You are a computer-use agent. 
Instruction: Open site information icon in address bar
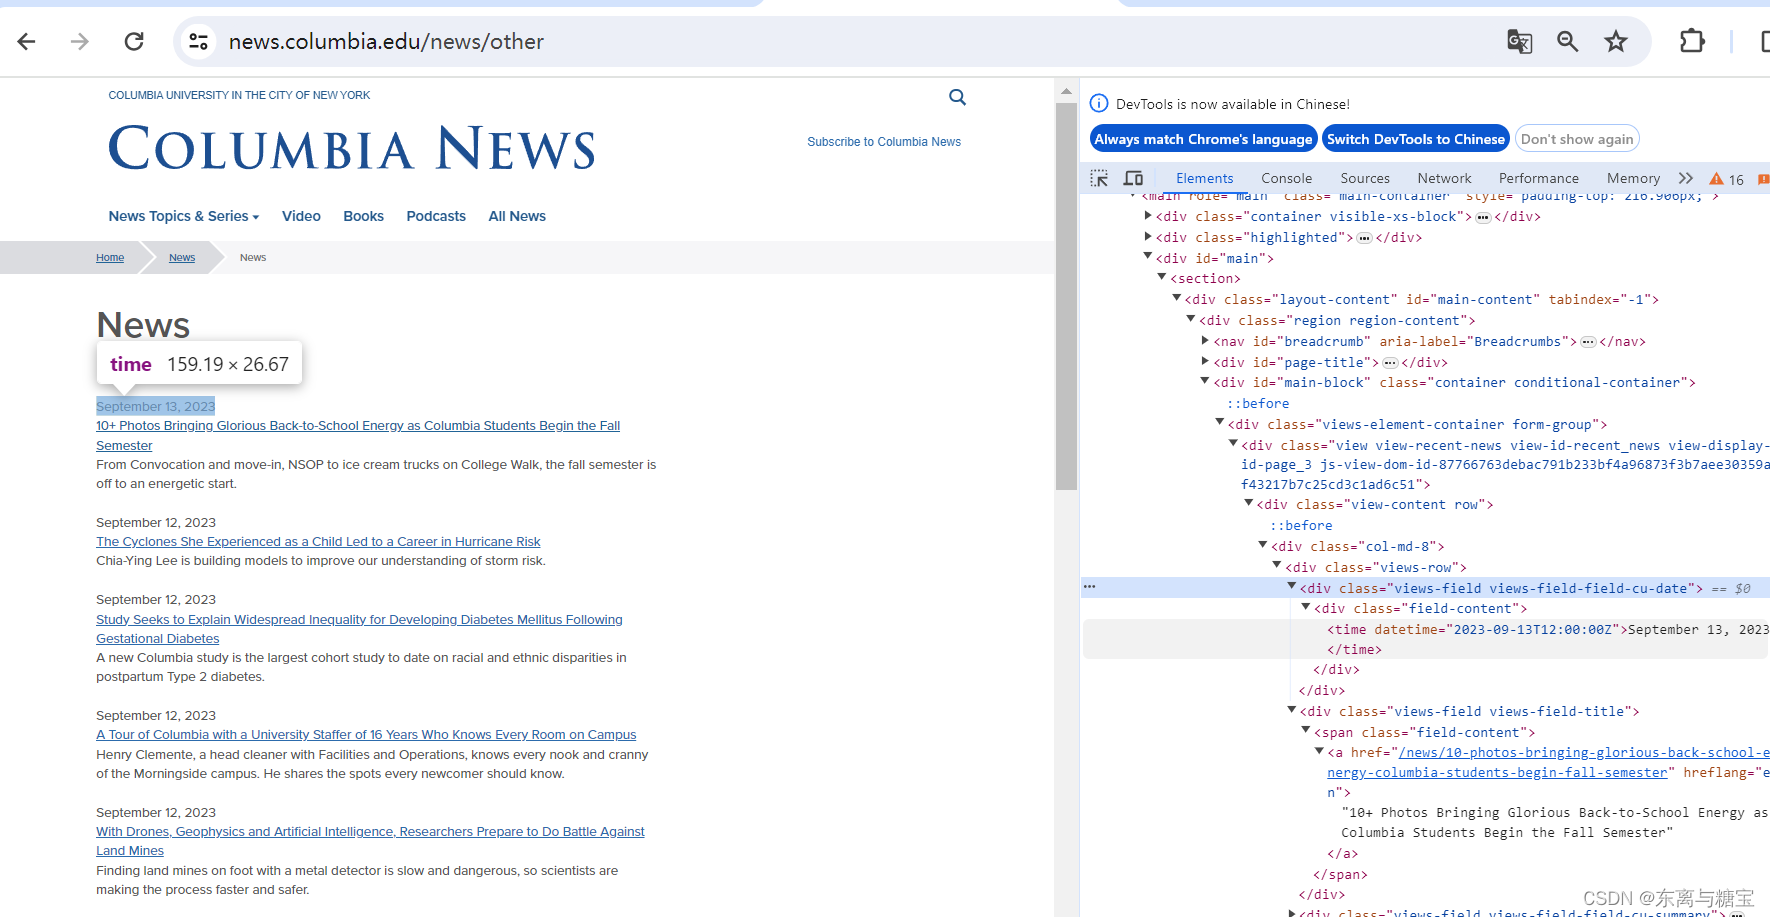point(199,41)
